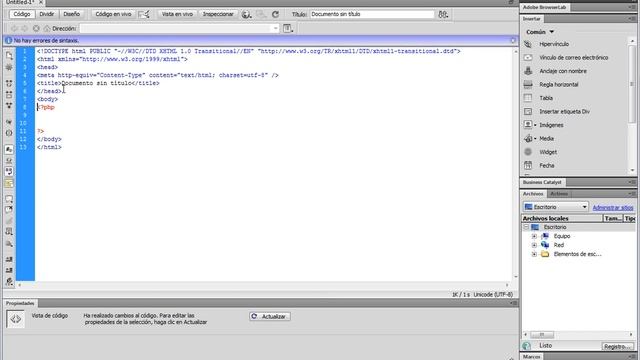This screenshot has height=360, width=640.
Task: Switch to Dividir view
Action: [x=47, y=14]
